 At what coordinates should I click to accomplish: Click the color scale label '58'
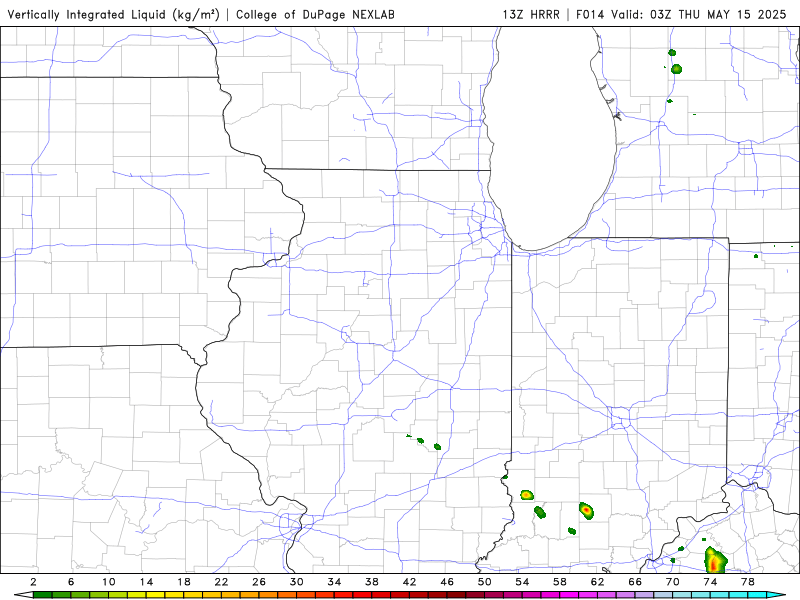(560, 582)
